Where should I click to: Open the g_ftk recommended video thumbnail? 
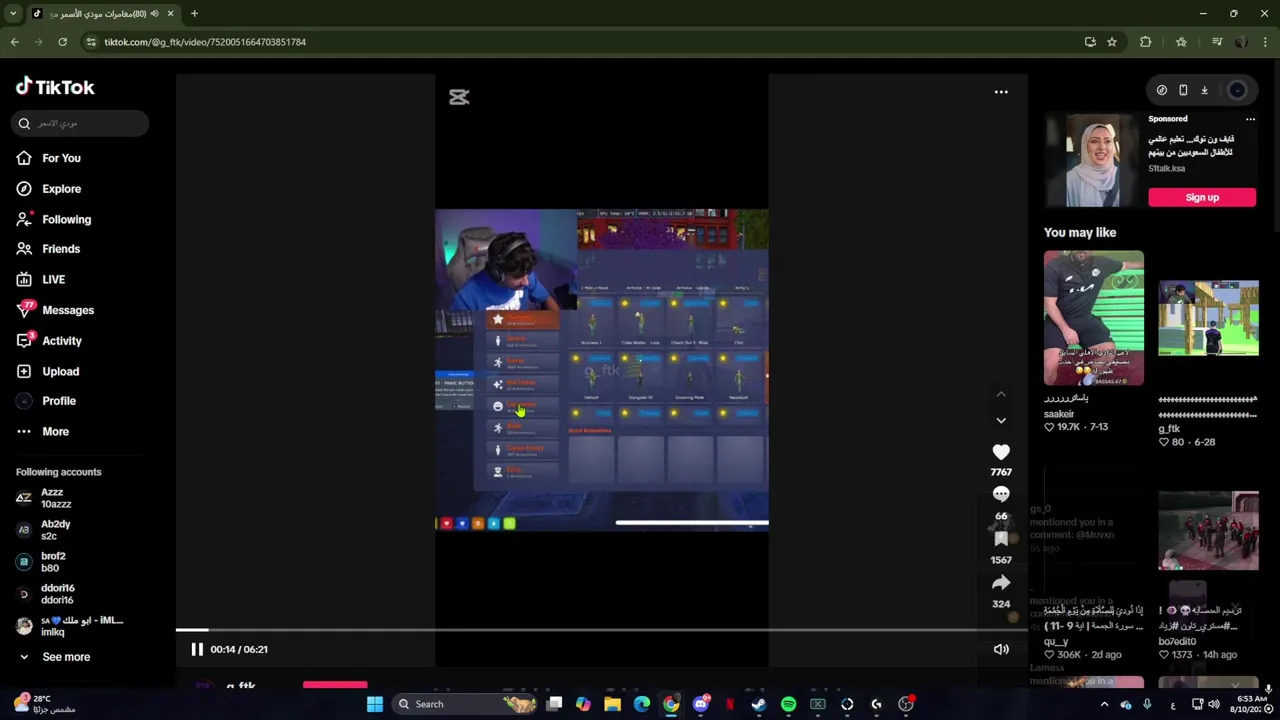(x=1209, y=318)
